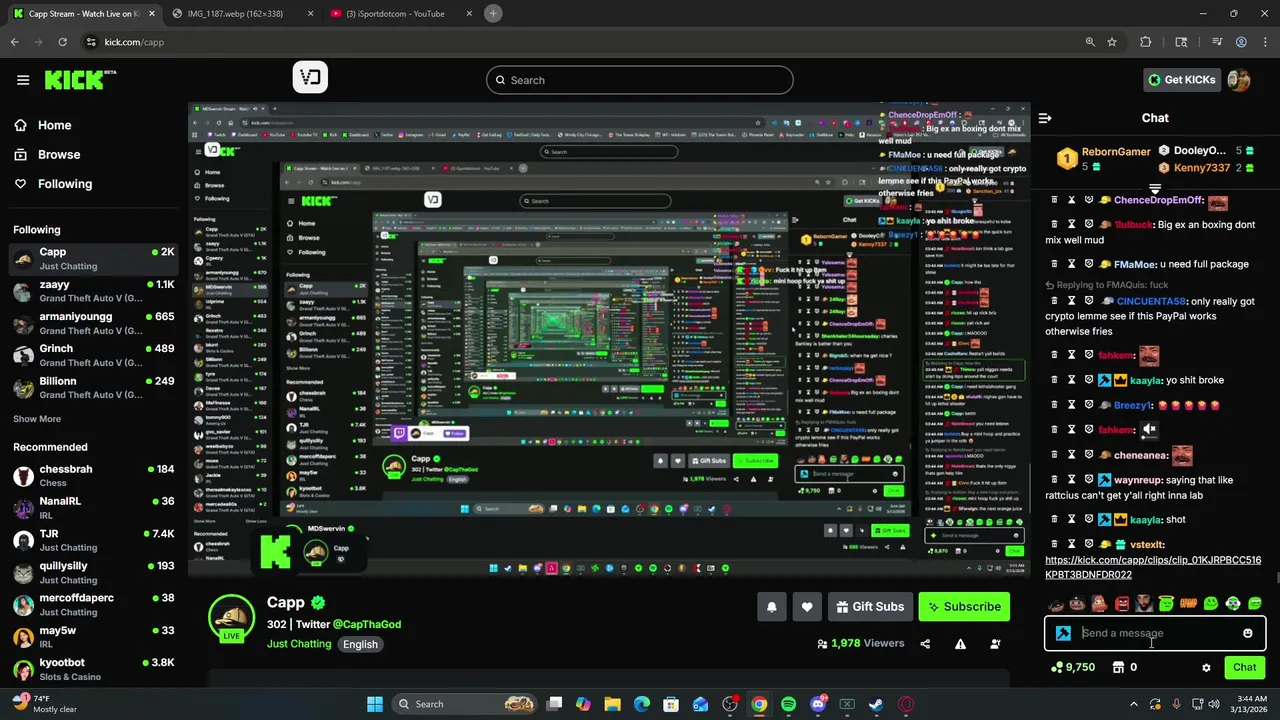This screenshot has height=720, width=1280.
Task: Click the English language tag
Action: point(360,644)
